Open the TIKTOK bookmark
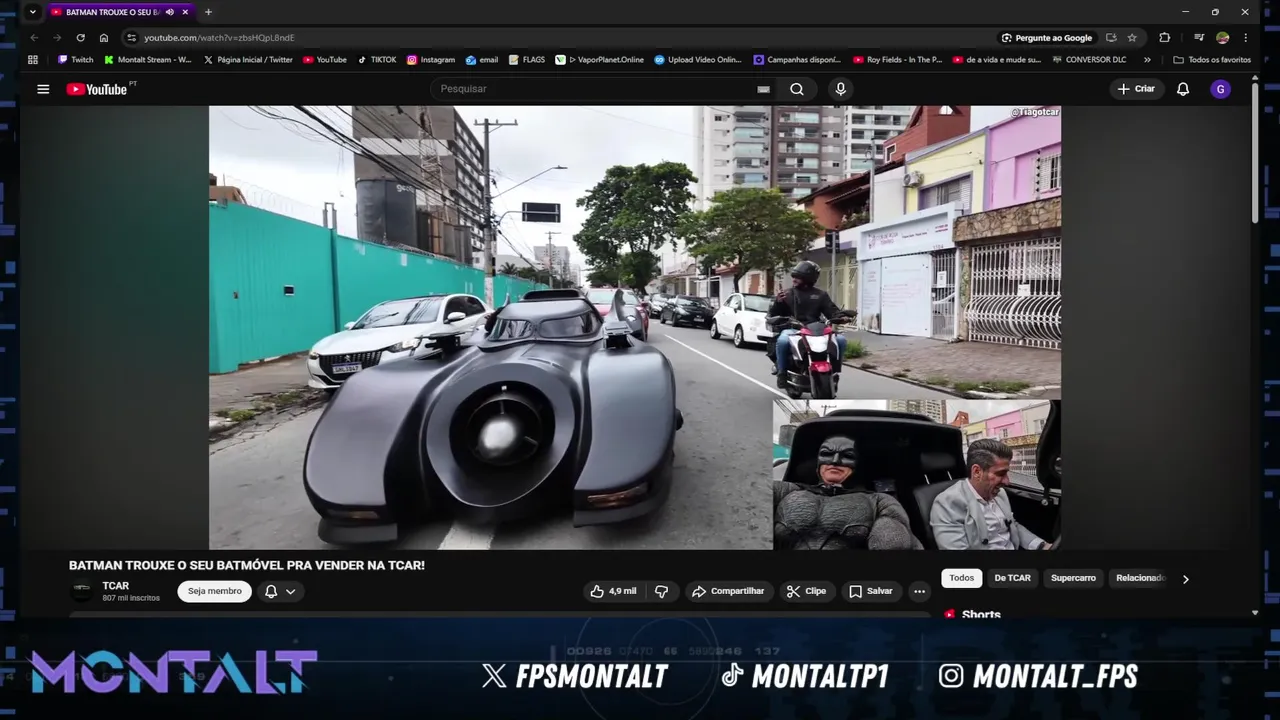The height and width of the screenshot is (720, 1280). 377,60
